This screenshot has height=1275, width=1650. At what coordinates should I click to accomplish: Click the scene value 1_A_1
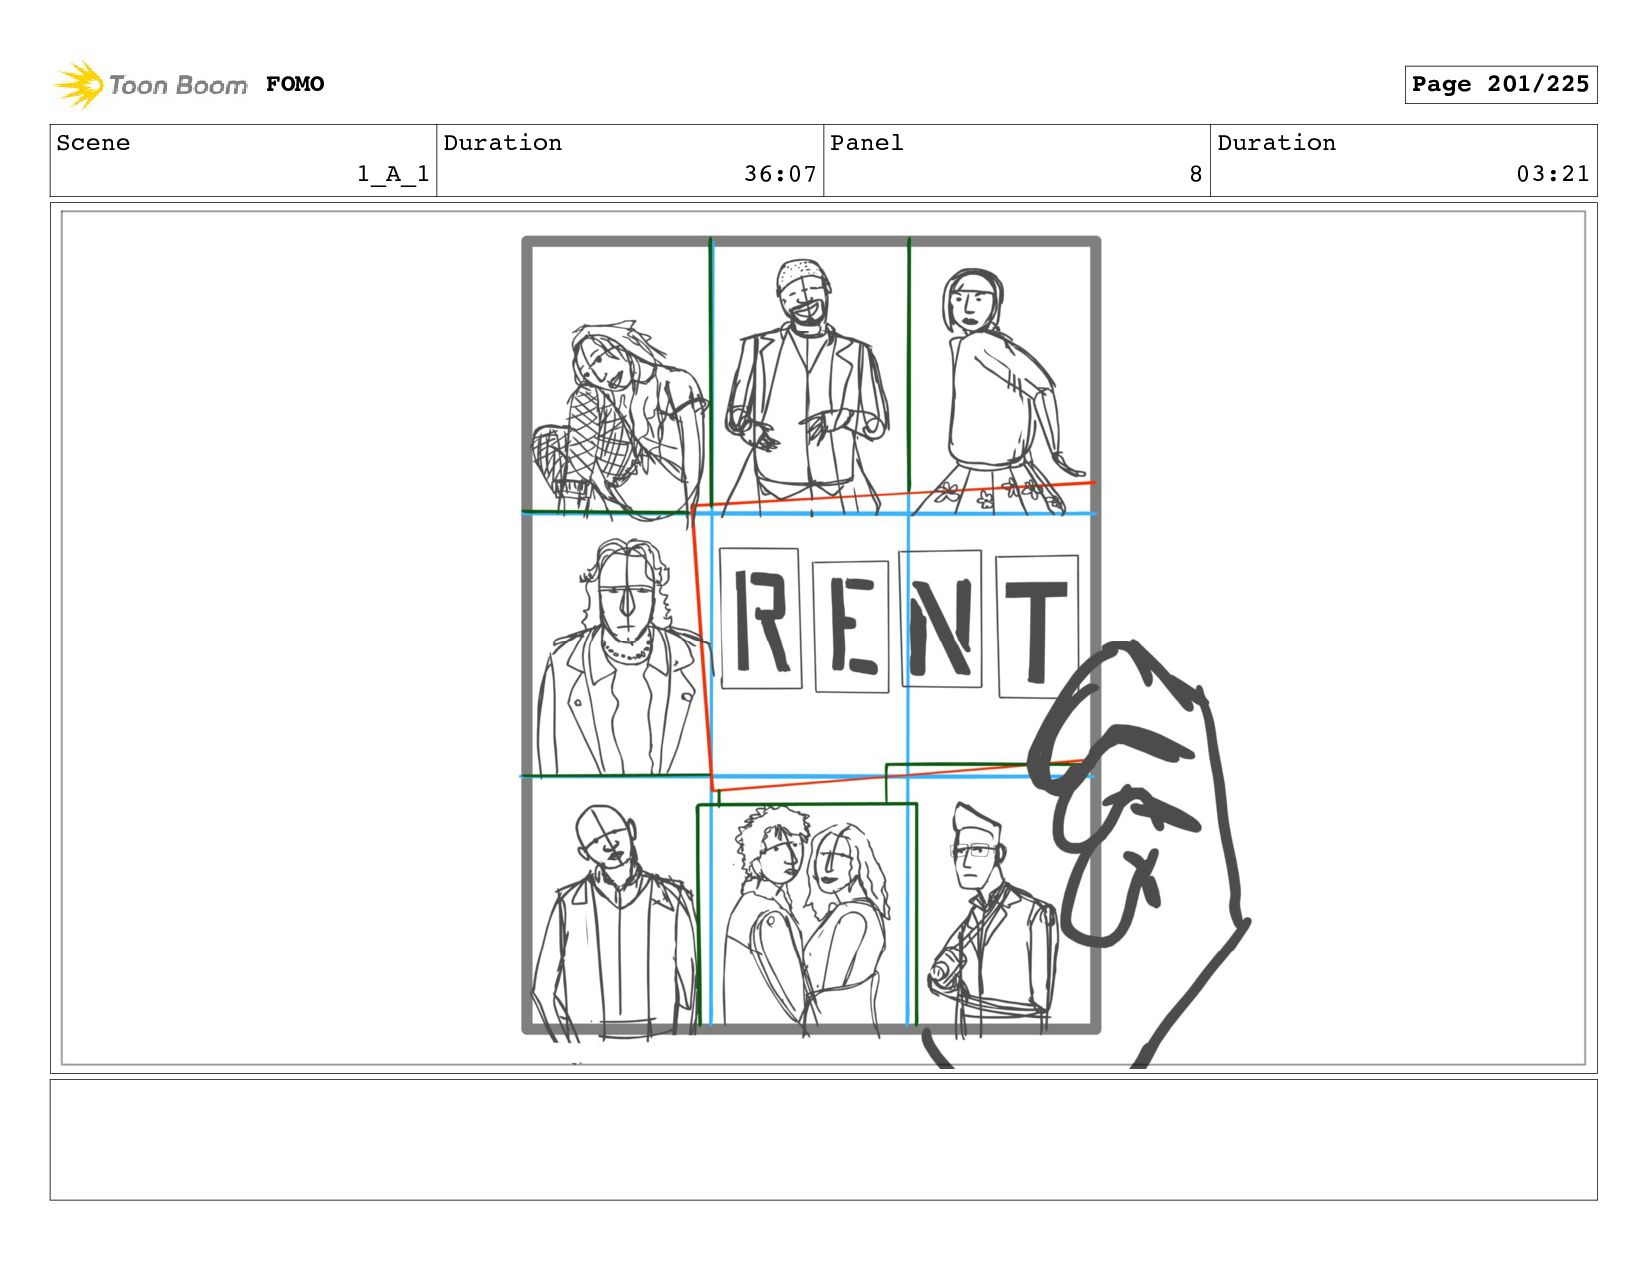[x=393, y=174]
